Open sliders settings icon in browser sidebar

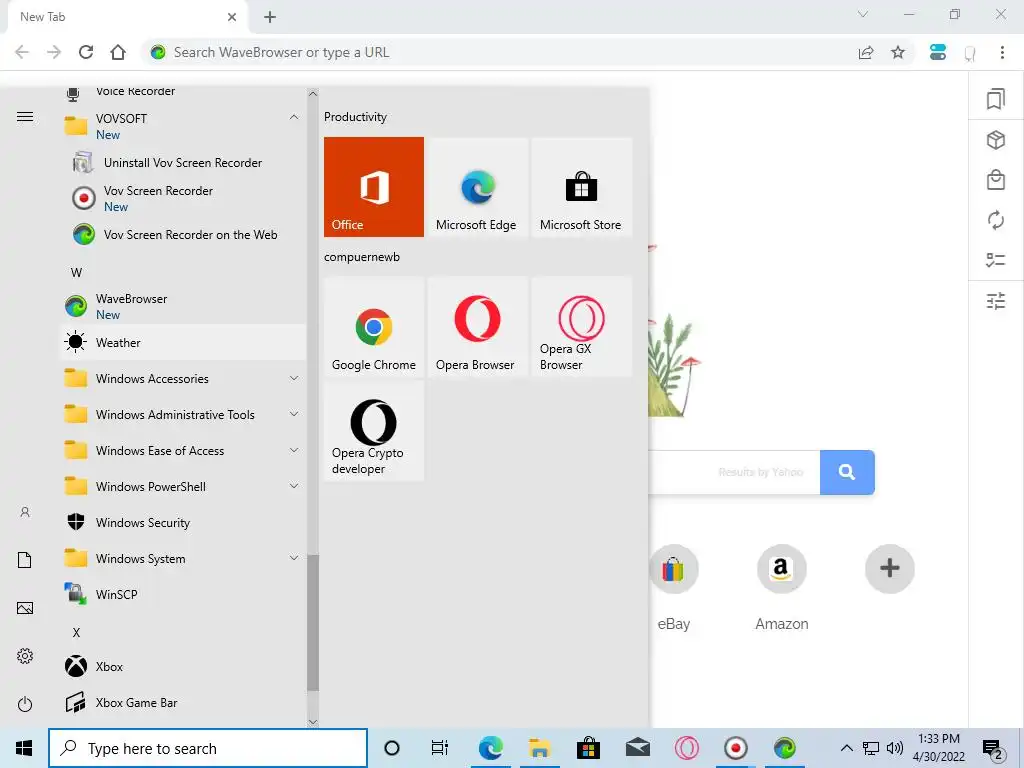click(x=995, y=301)
